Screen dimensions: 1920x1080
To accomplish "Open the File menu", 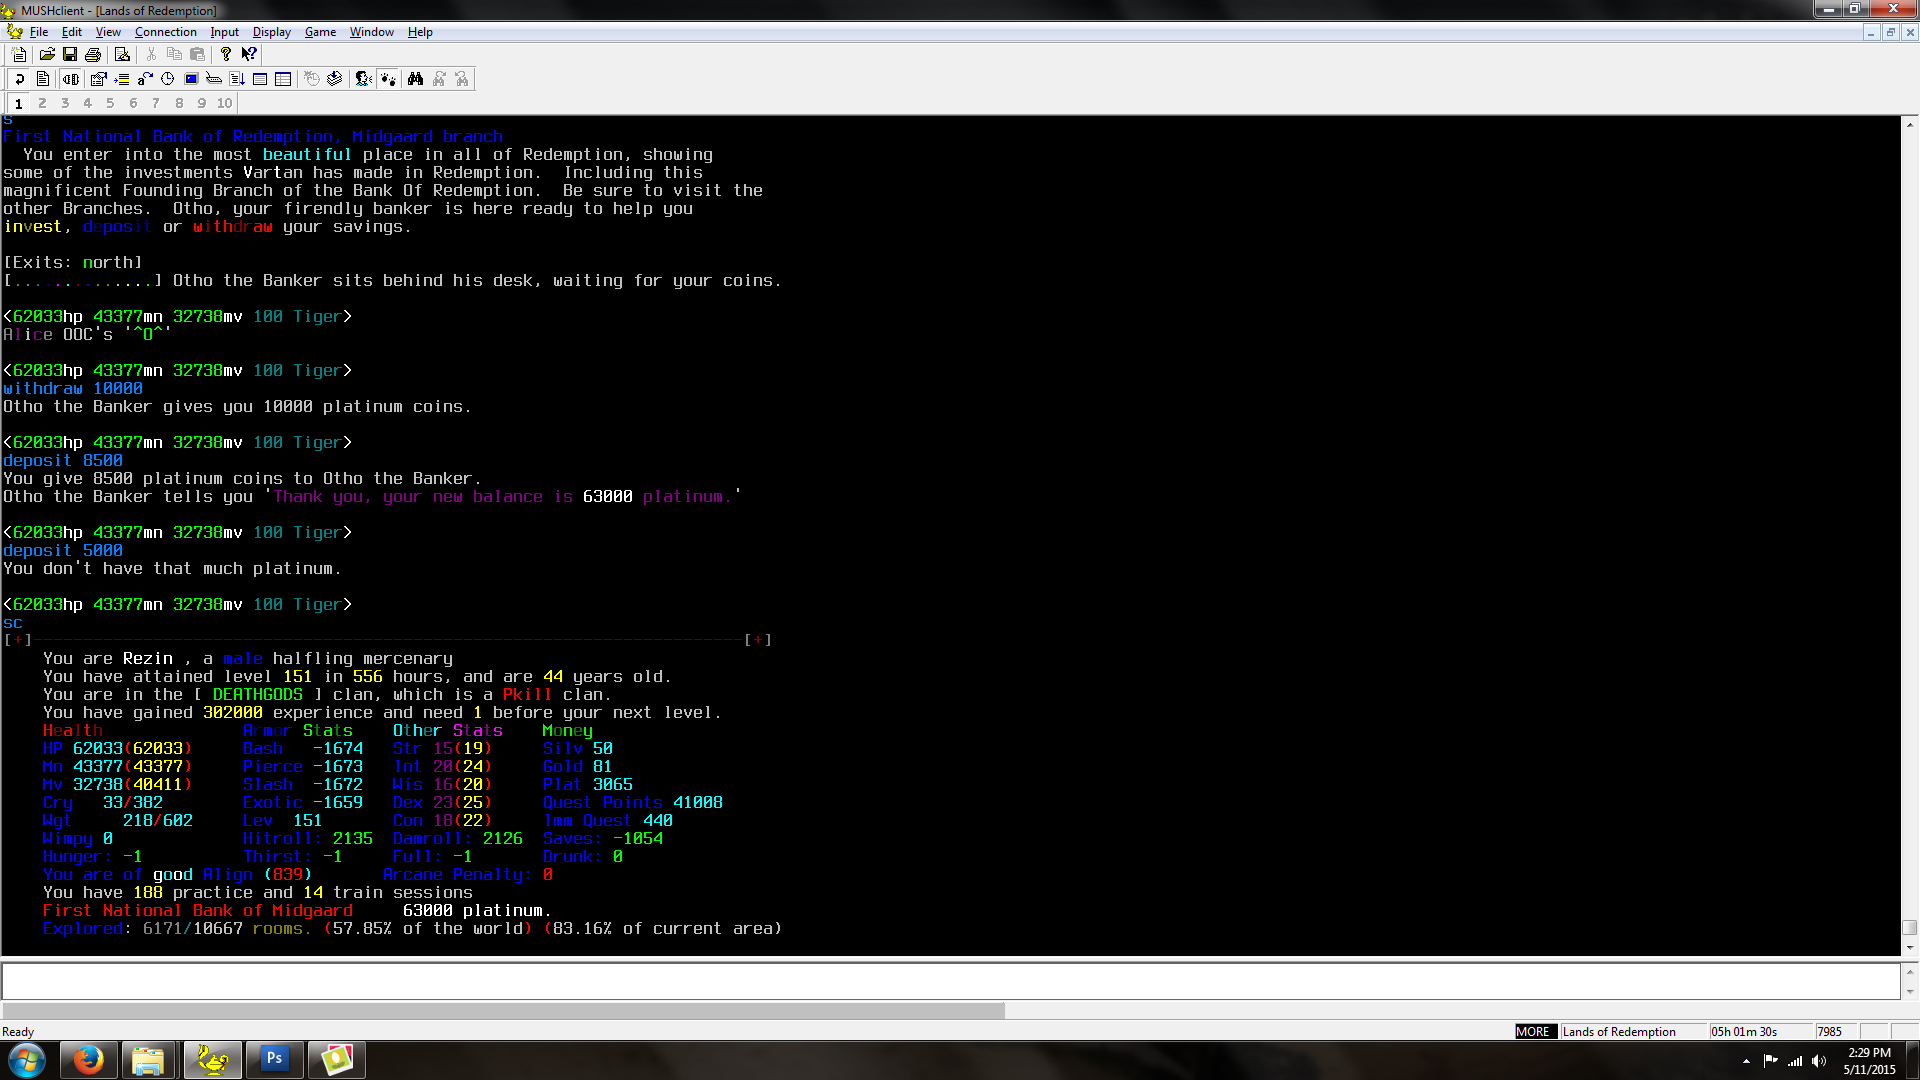I will click(x=39, y=32).
